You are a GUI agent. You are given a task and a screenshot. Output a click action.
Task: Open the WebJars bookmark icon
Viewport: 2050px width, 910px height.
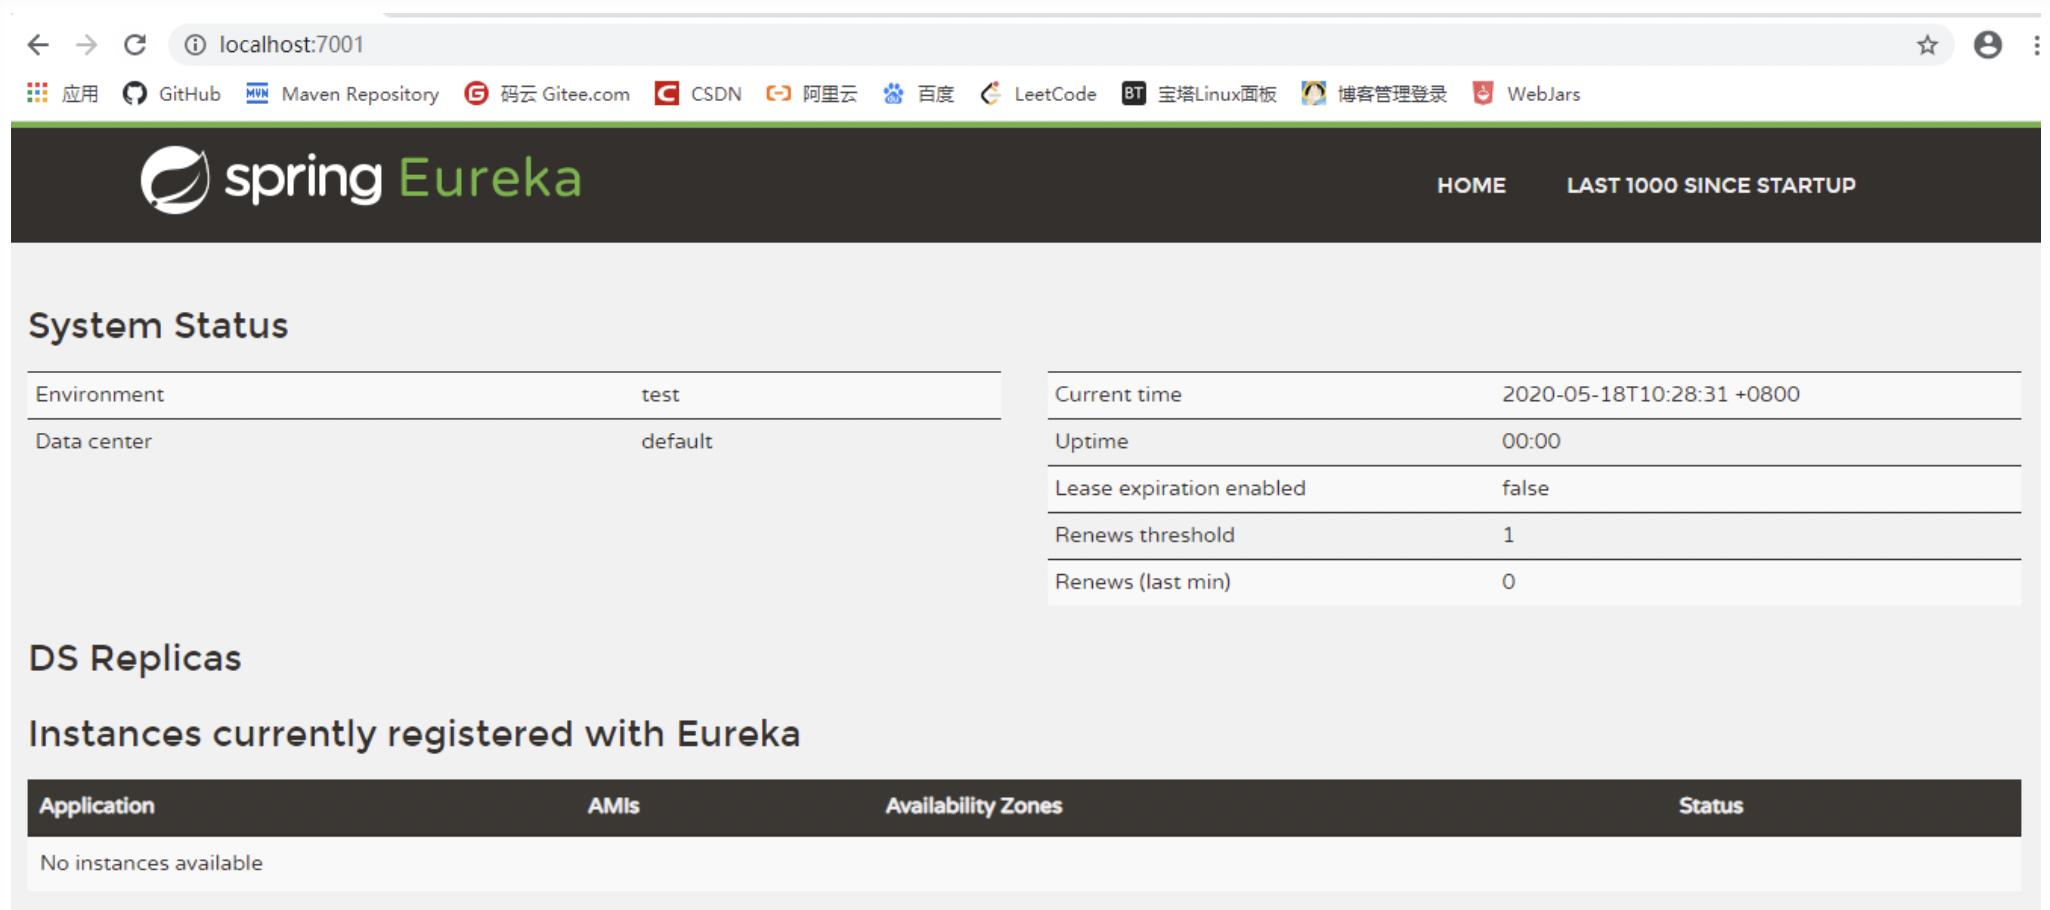(1483, 93)
